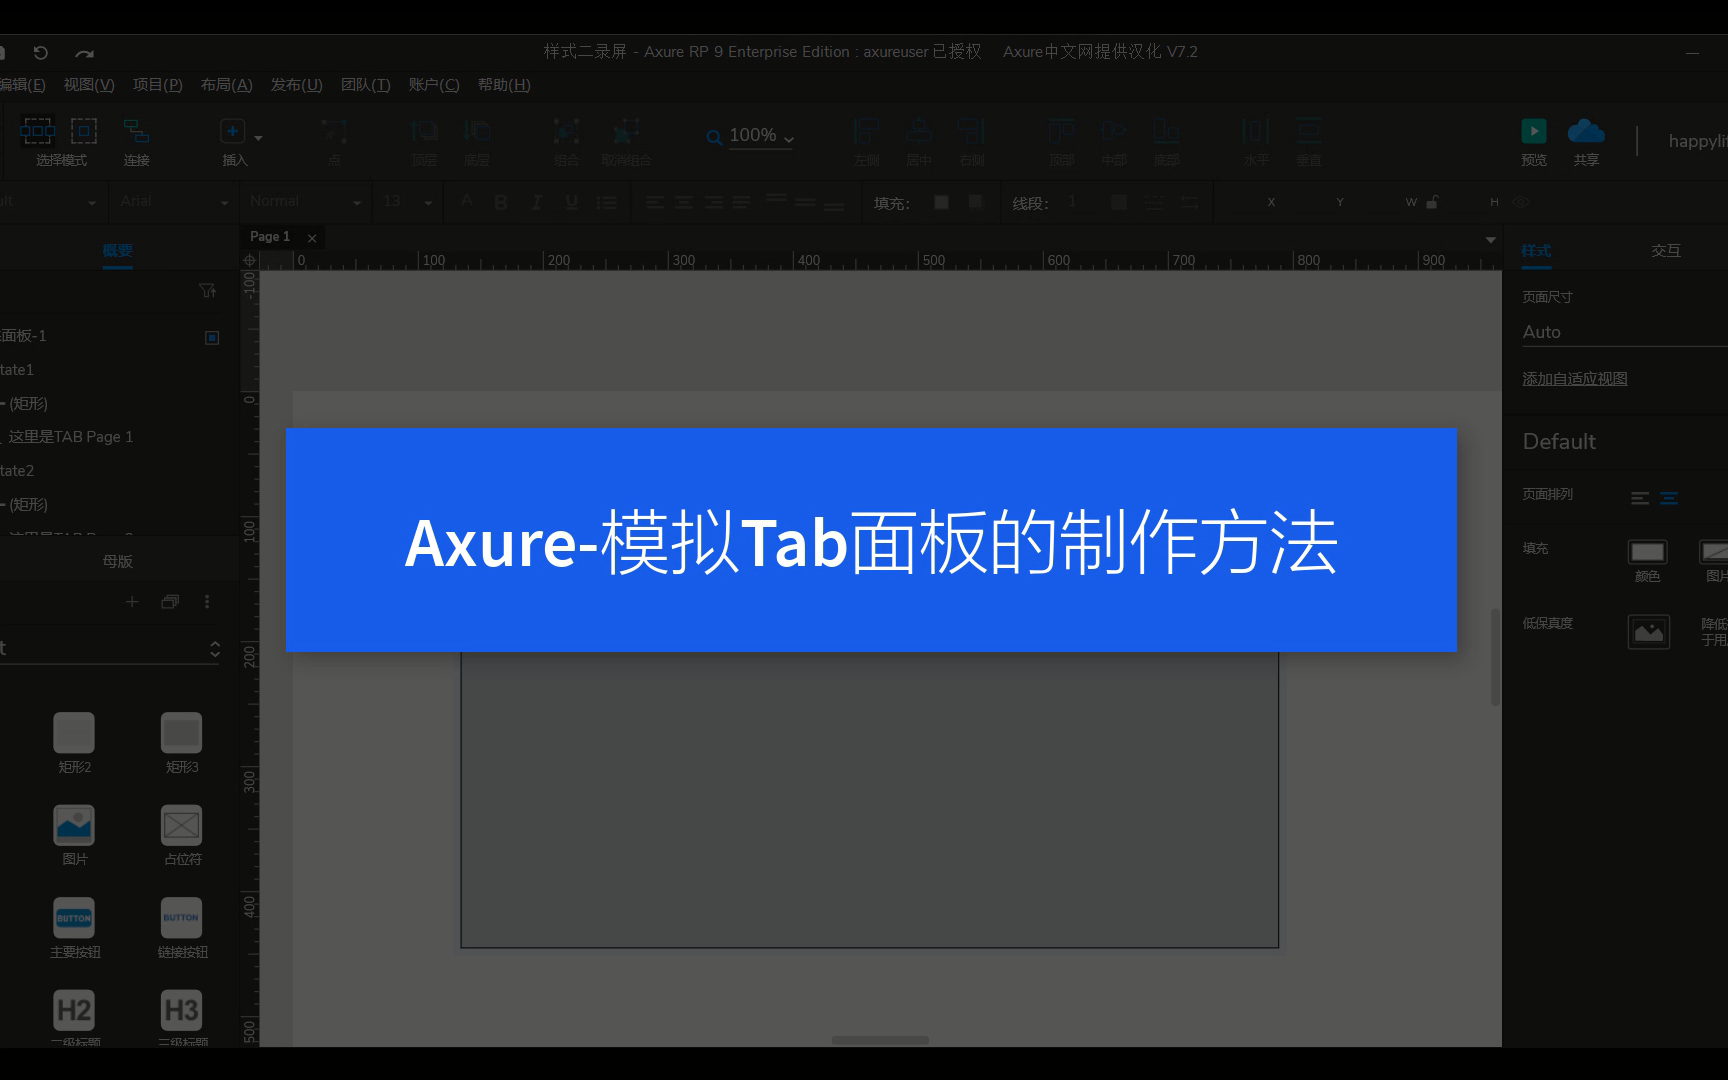
Task: Click the toolbar fill color swatch
Action: pos(941,202)
